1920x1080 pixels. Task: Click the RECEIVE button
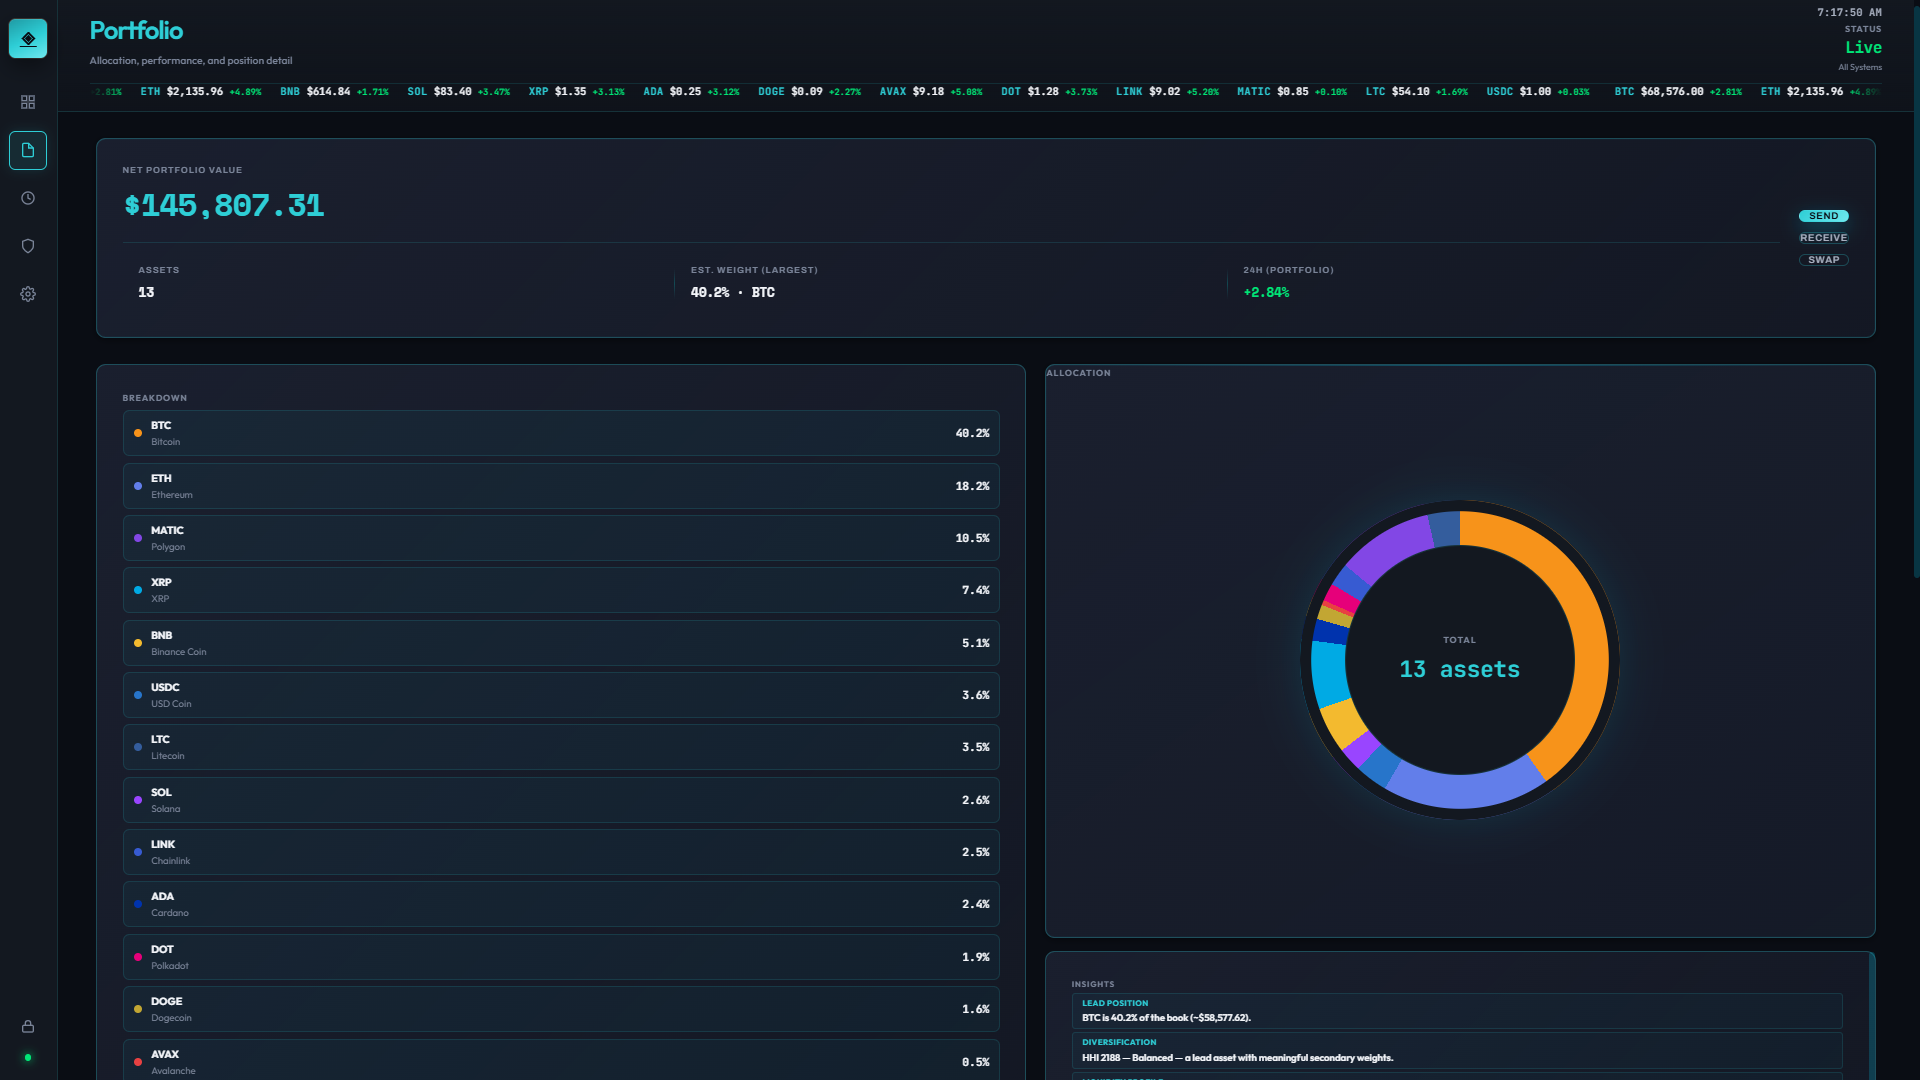1823,237
